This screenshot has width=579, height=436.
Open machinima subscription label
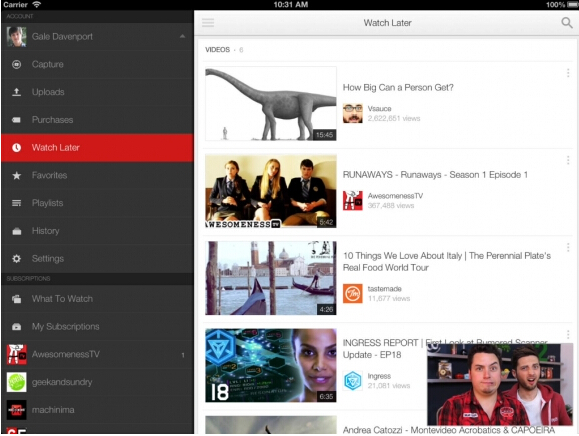[x=53, y=410]
